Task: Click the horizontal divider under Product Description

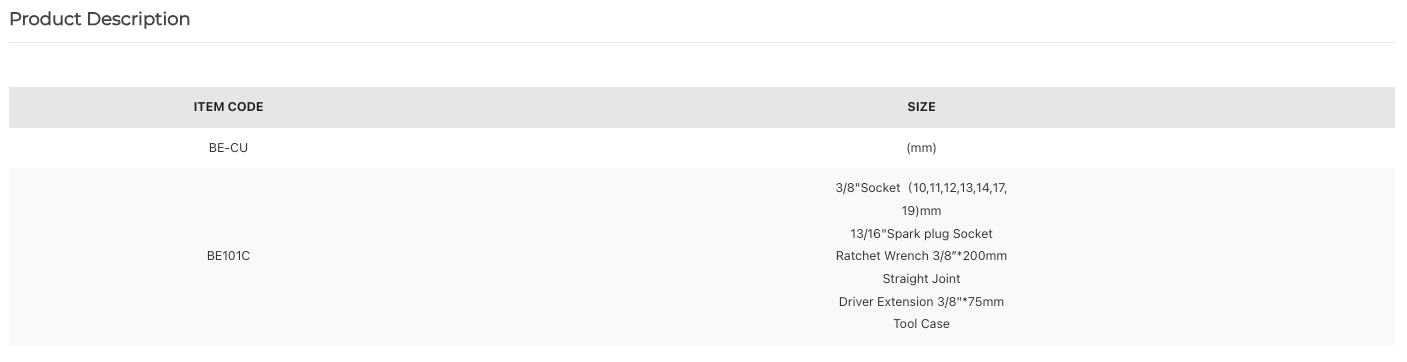Action: pyautogui.click(x=702, y=42)
